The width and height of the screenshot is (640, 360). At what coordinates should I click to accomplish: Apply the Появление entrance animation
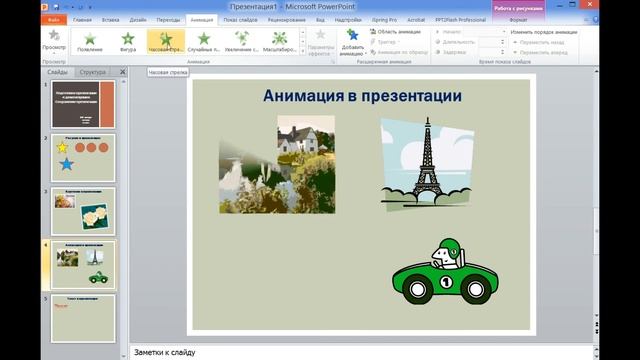90,42
